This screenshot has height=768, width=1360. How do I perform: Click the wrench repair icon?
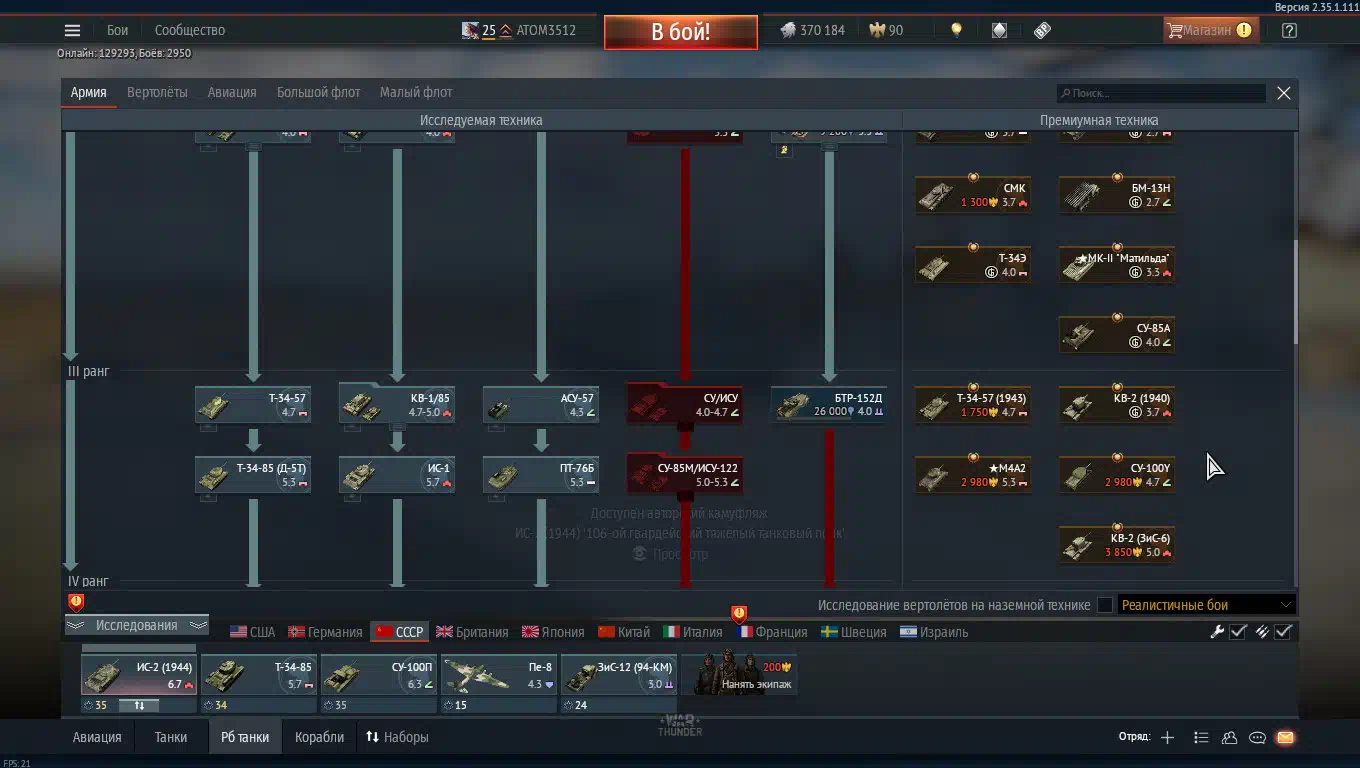(1217, 631)
